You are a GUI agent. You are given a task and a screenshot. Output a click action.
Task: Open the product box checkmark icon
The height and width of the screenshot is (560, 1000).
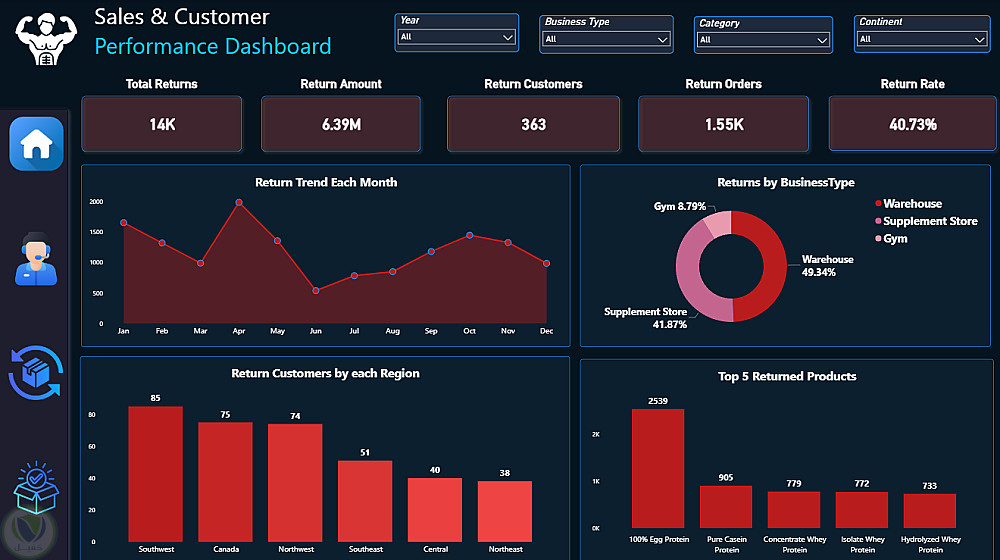(36, 487)
